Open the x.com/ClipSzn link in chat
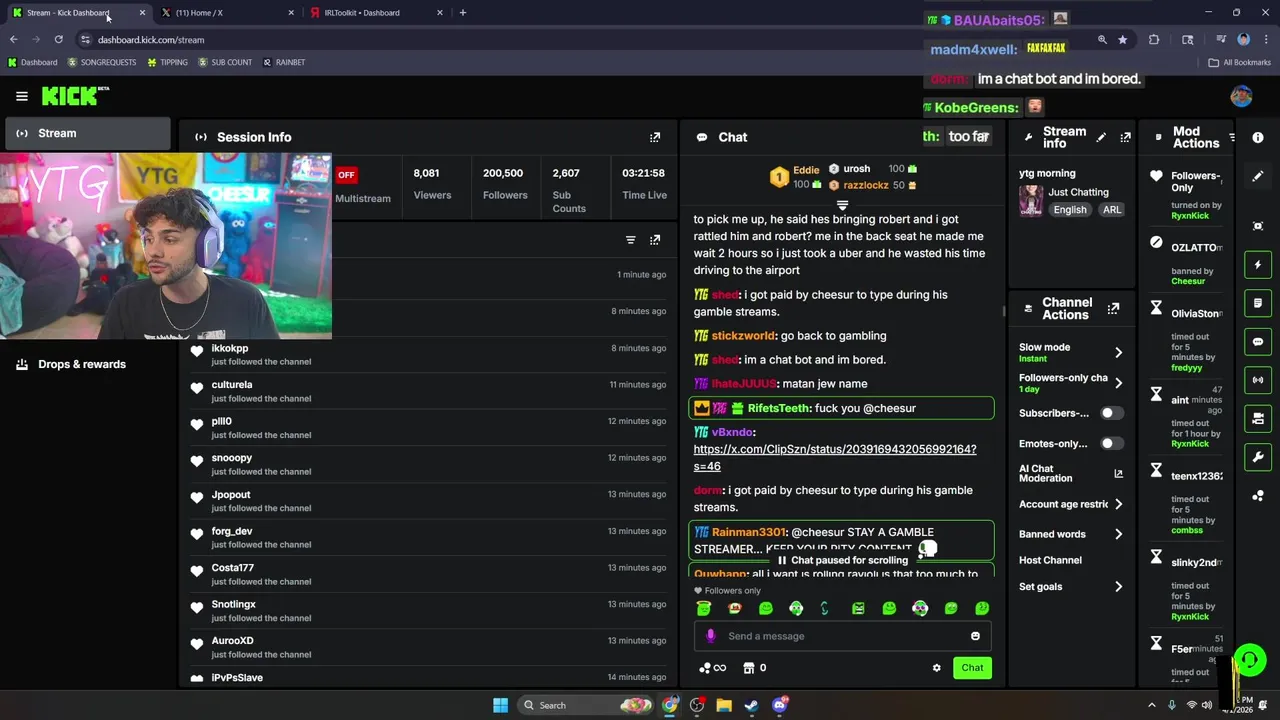1280x720 pixels. click(x=835, y=458)
